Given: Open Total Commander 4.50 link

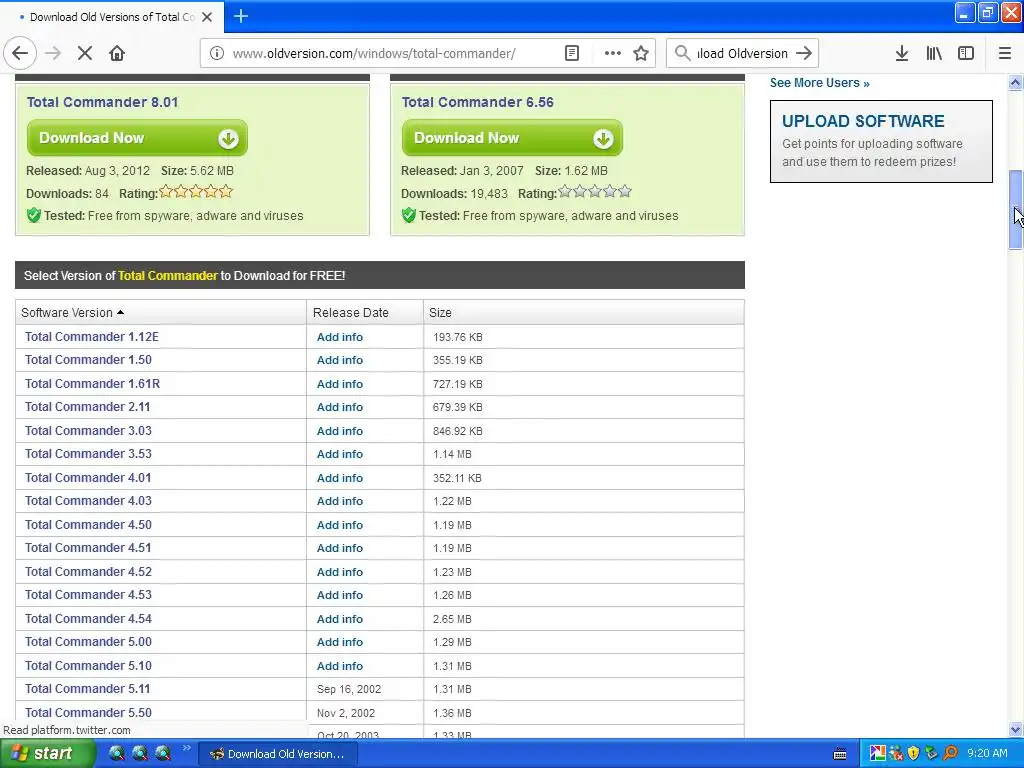Looking at the screenshot, I should [x=88, y=525].
